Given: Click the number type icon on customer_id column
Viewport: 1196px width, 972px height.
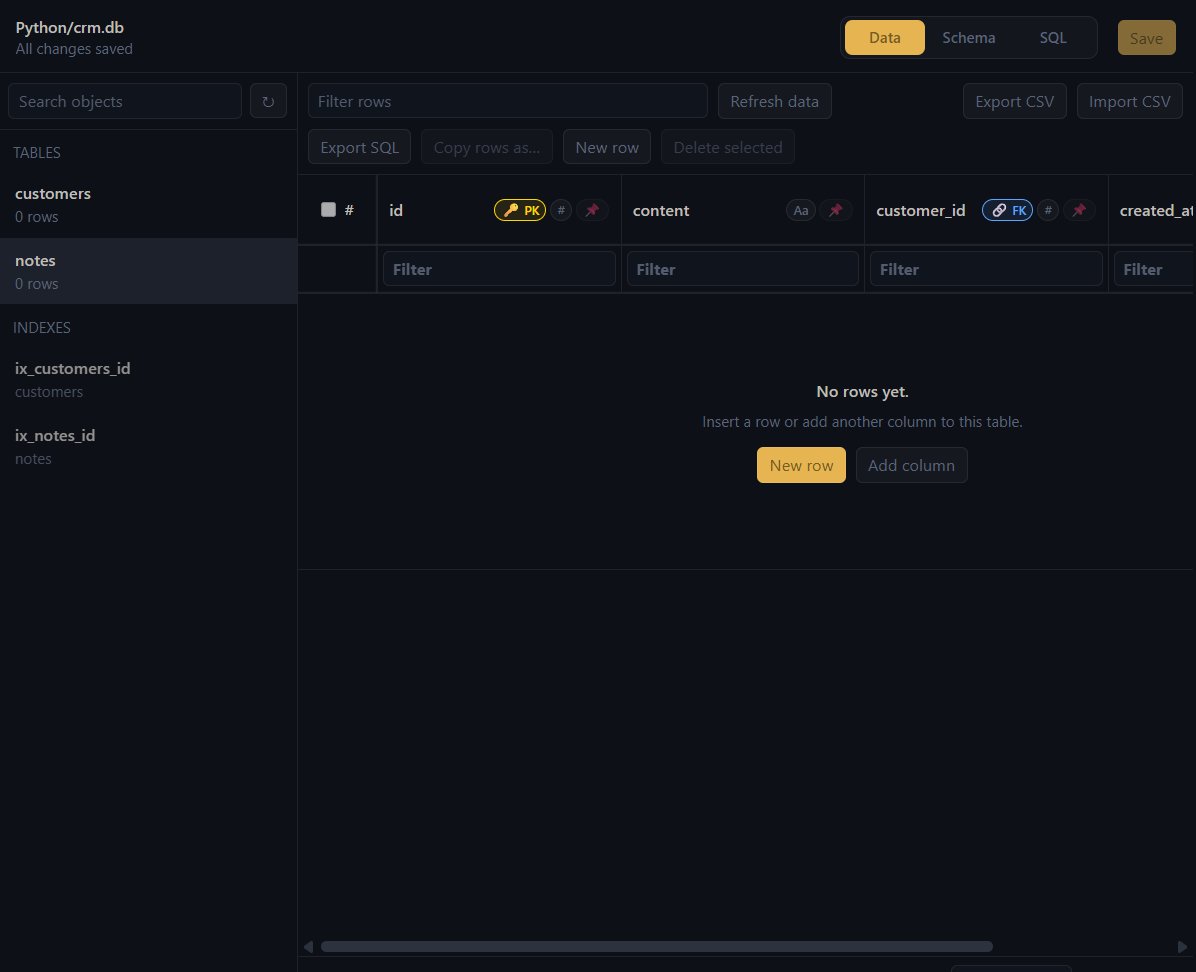Looking at the screenshot, I should coord(1048,210).
